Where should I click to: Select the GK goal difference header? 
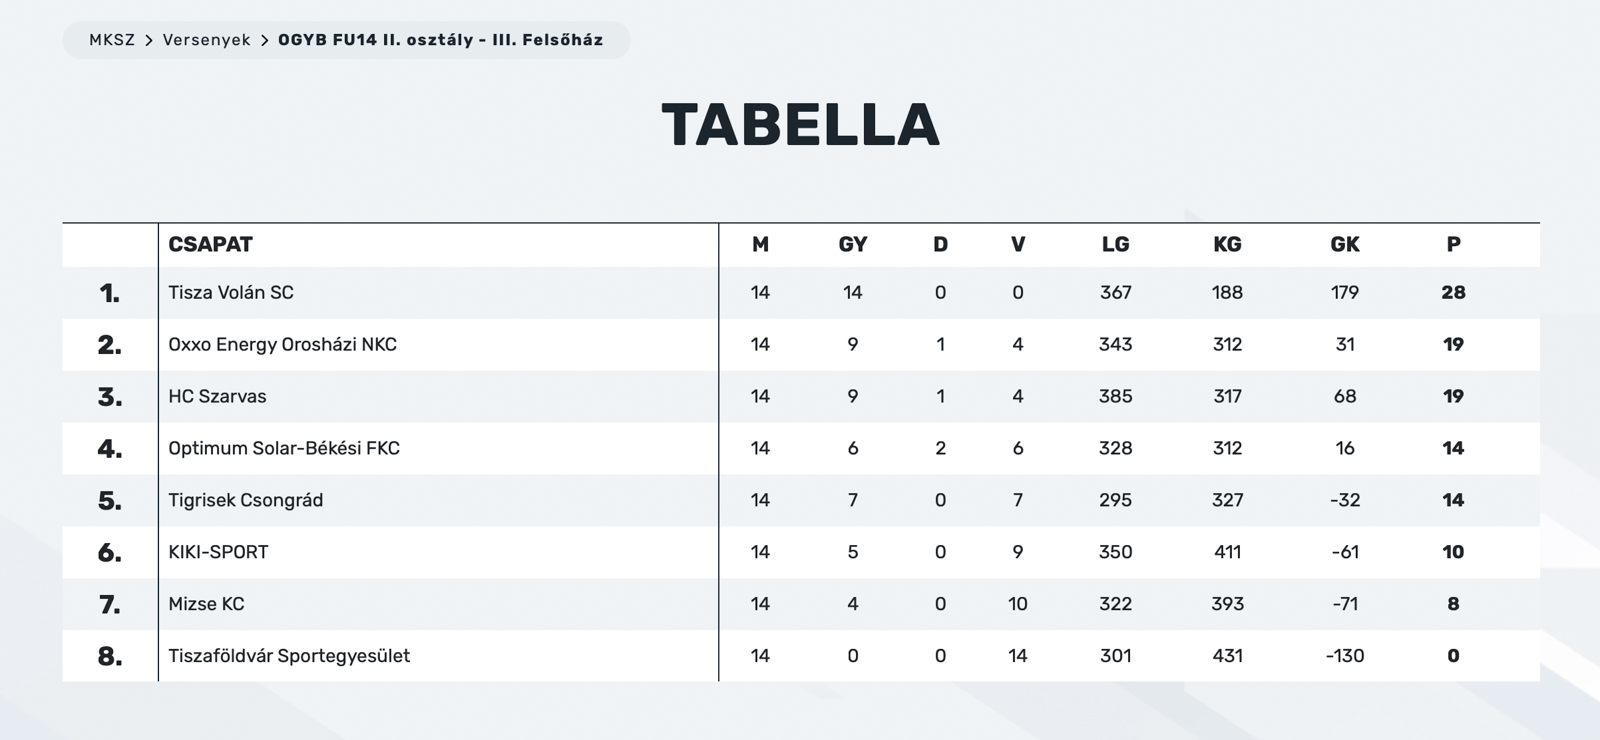tap(1344, 245)
